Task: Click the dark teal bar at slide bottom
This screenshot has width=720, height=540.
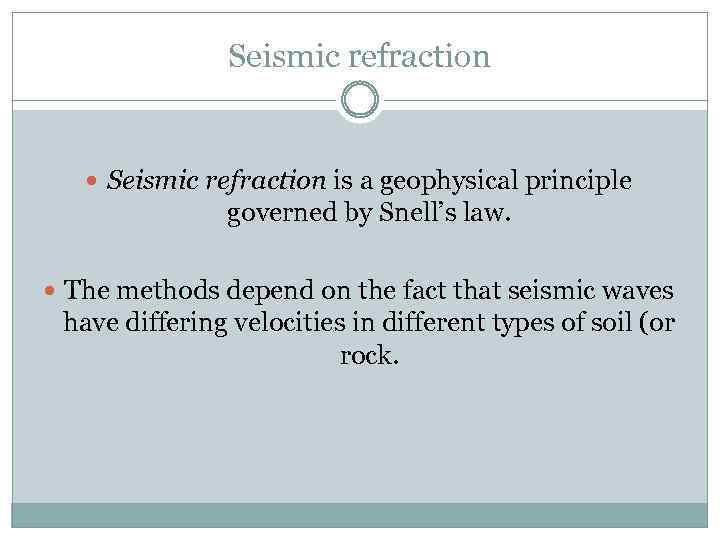Action: (359, 514)
